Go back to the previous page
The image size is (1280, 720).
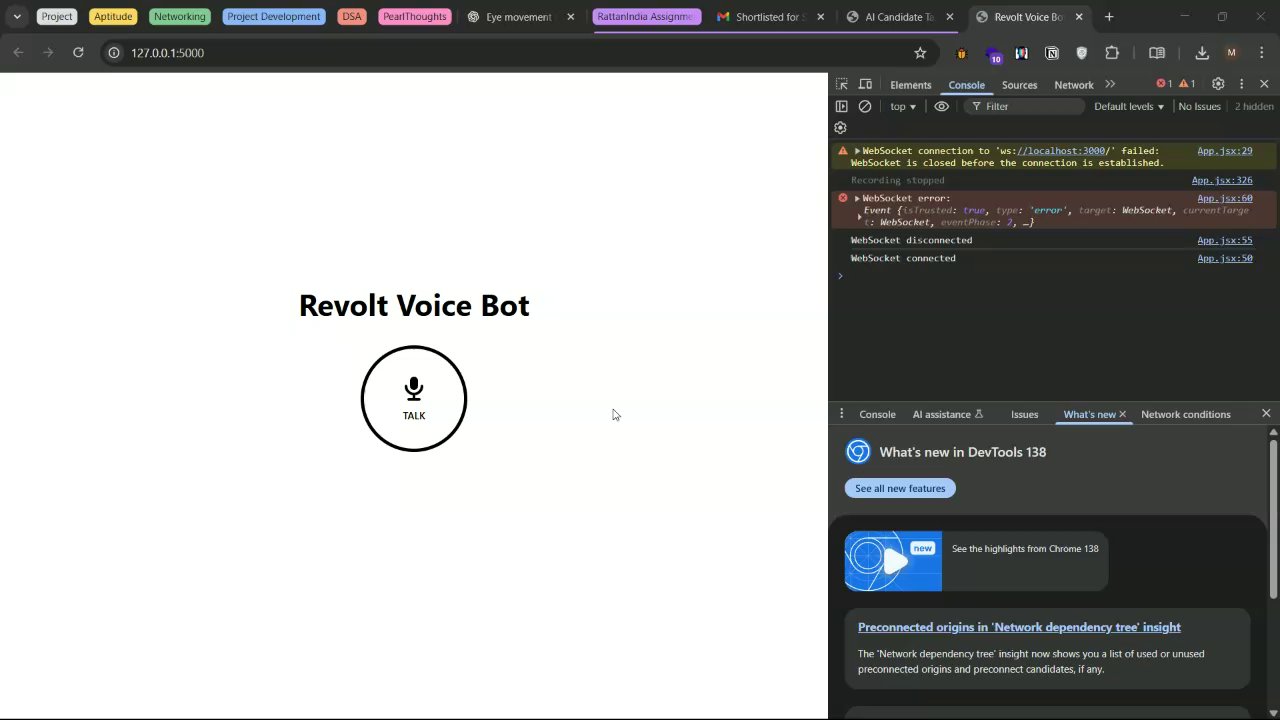pos(18,53)
